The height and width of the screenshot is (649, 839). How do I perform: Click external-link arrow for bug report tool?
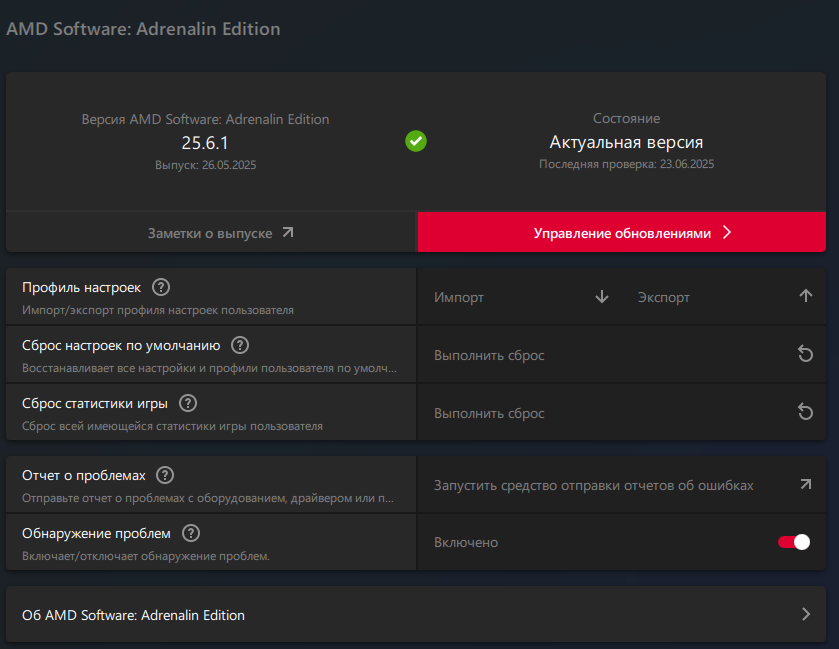806,484
